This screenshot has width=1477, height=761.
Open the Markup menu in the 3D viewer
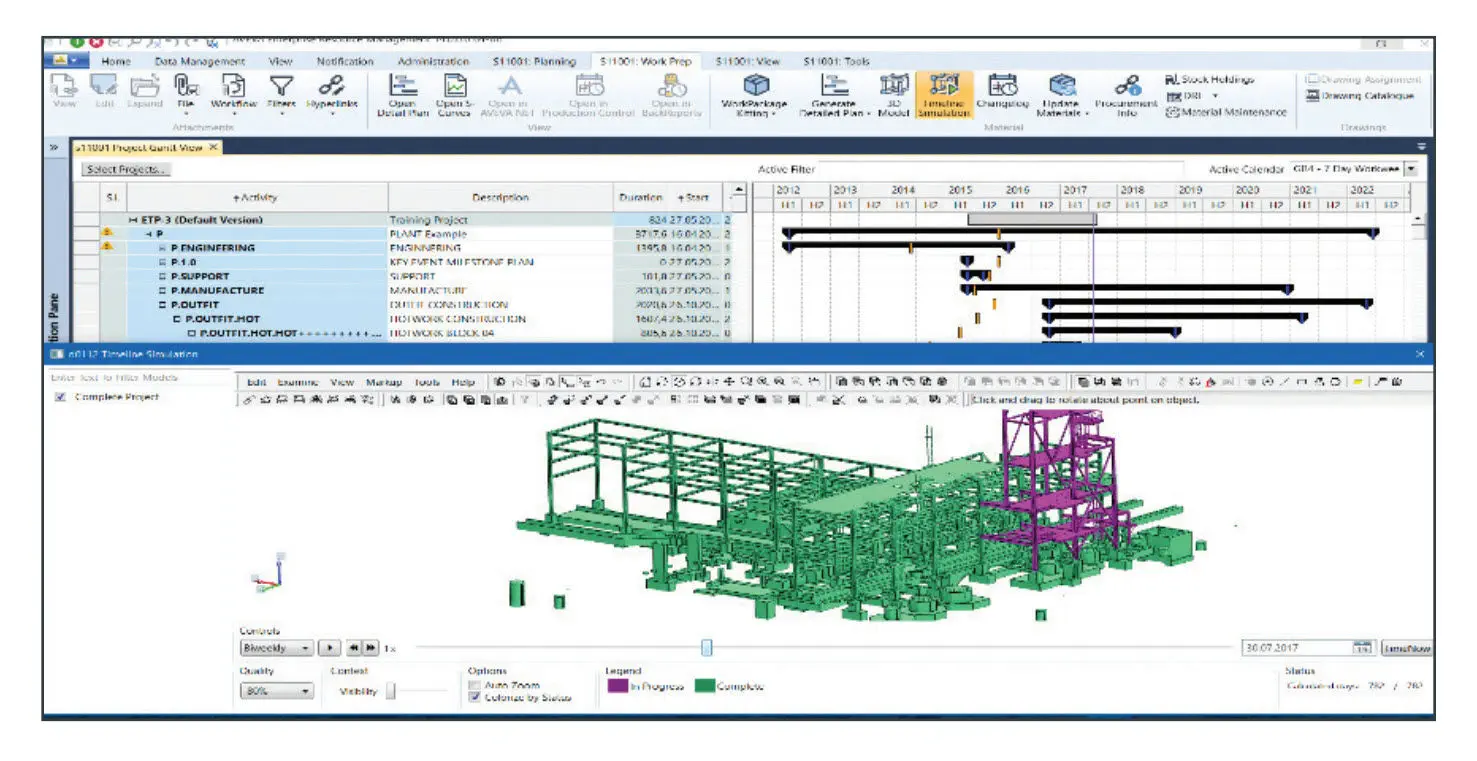(382, 382)
